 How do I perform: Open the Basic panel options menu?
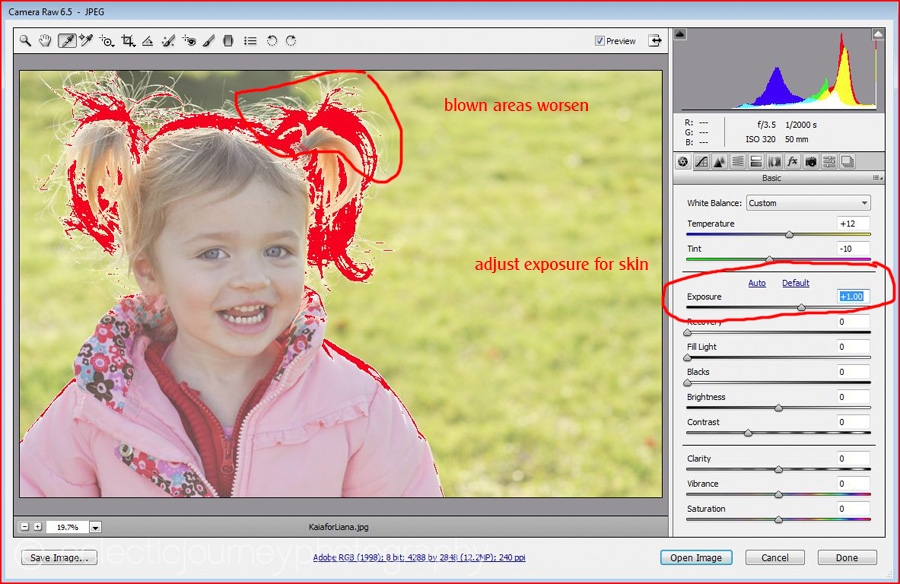point(877,178)
